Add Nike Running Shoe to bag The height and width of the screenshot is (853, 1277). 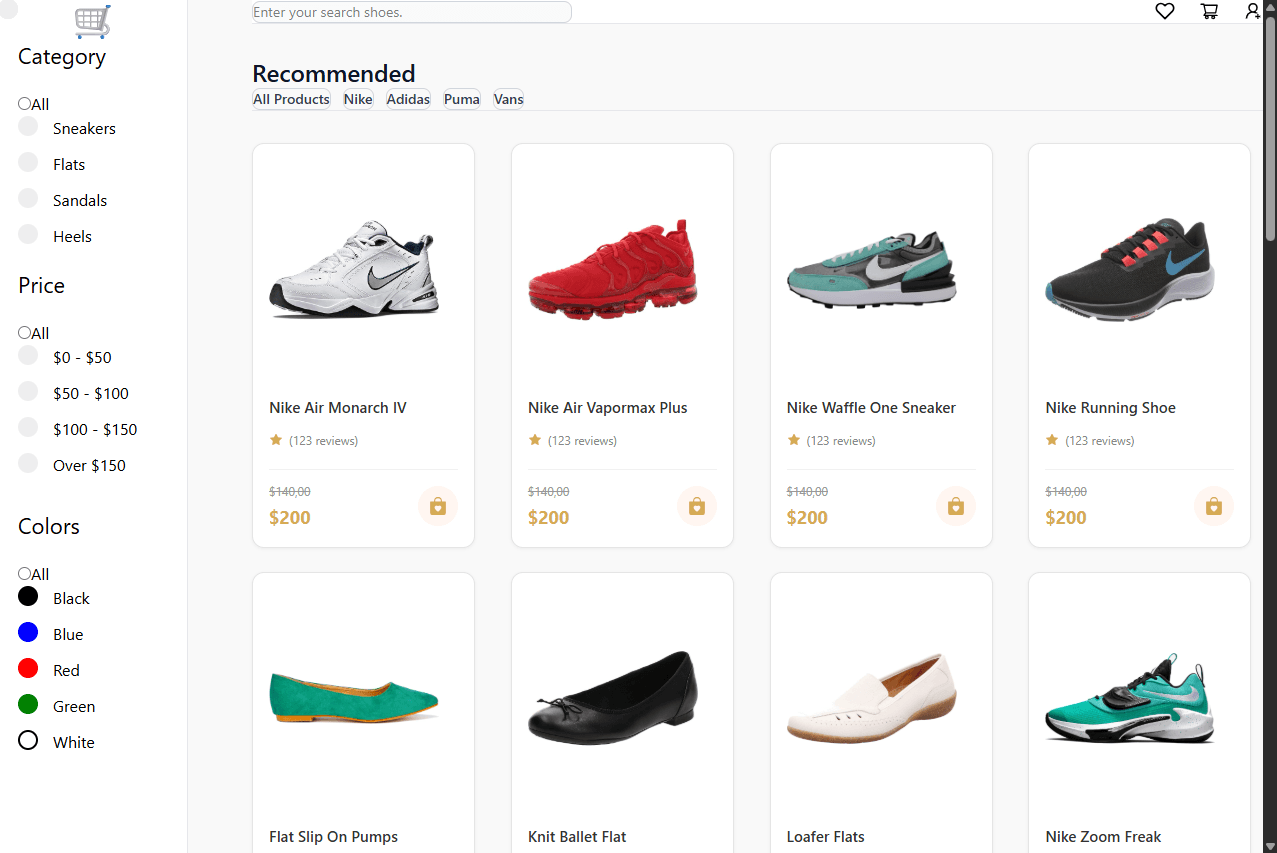coord(1214,506)
